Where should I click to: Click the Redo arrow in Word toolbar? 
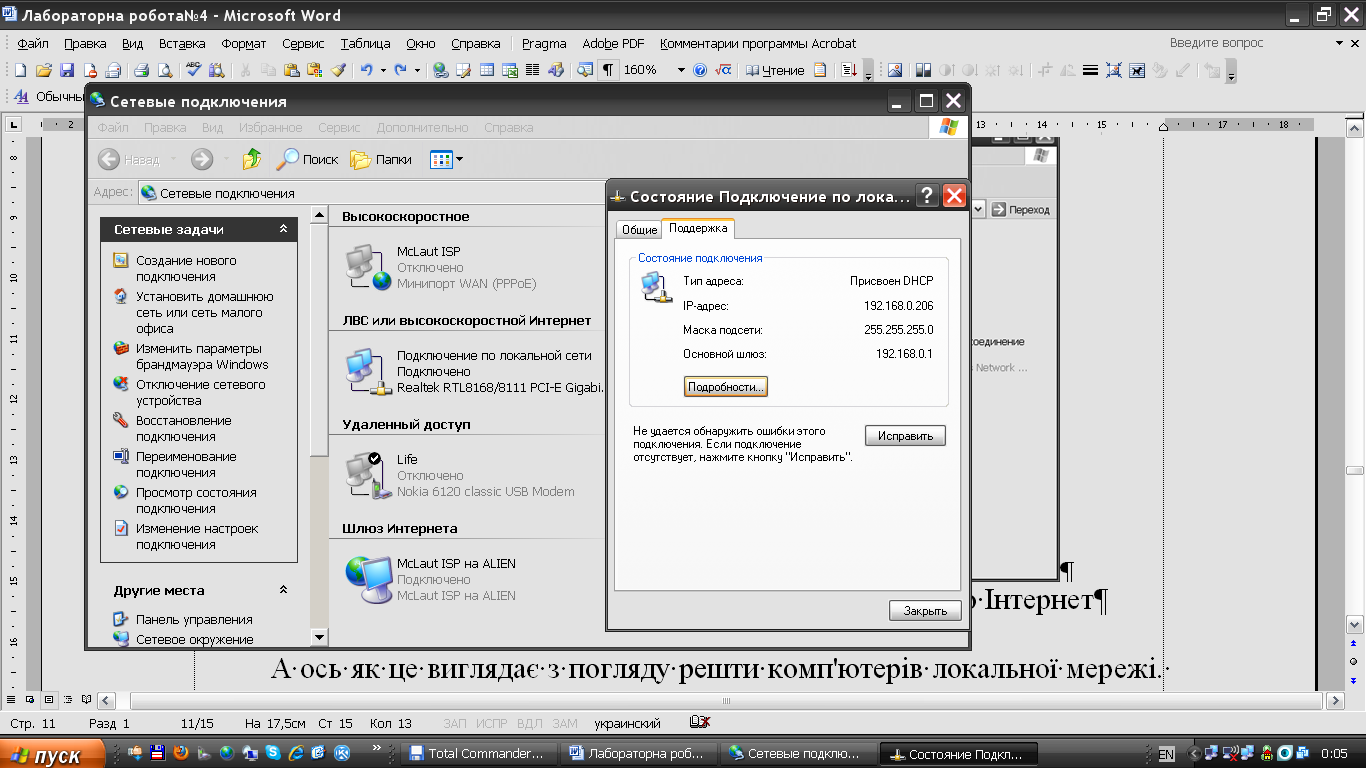click(x=400, y=70)
